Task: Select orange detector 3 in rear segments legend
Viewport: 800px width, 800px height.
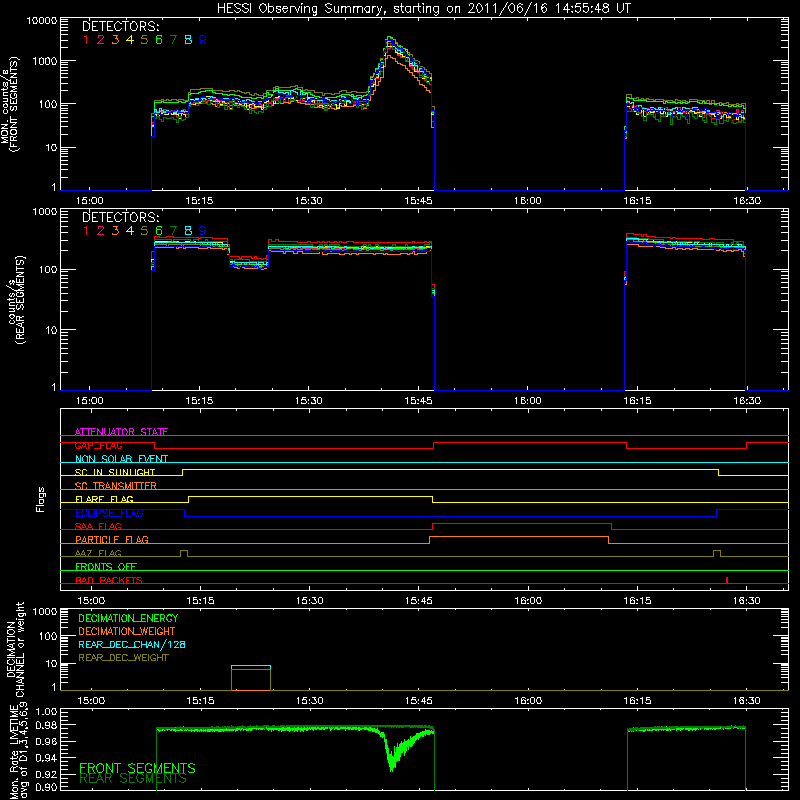Action: [x=115, y=231]
